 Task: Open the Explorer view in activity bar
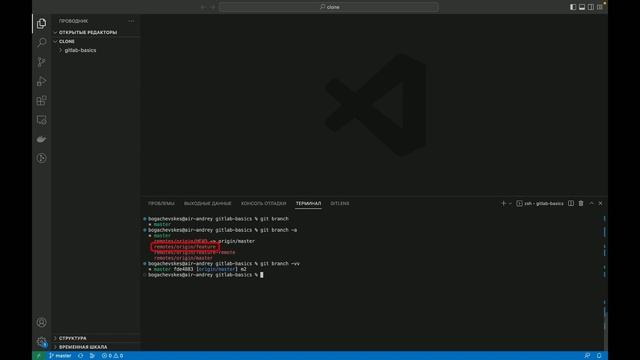[x=41, y=24]
